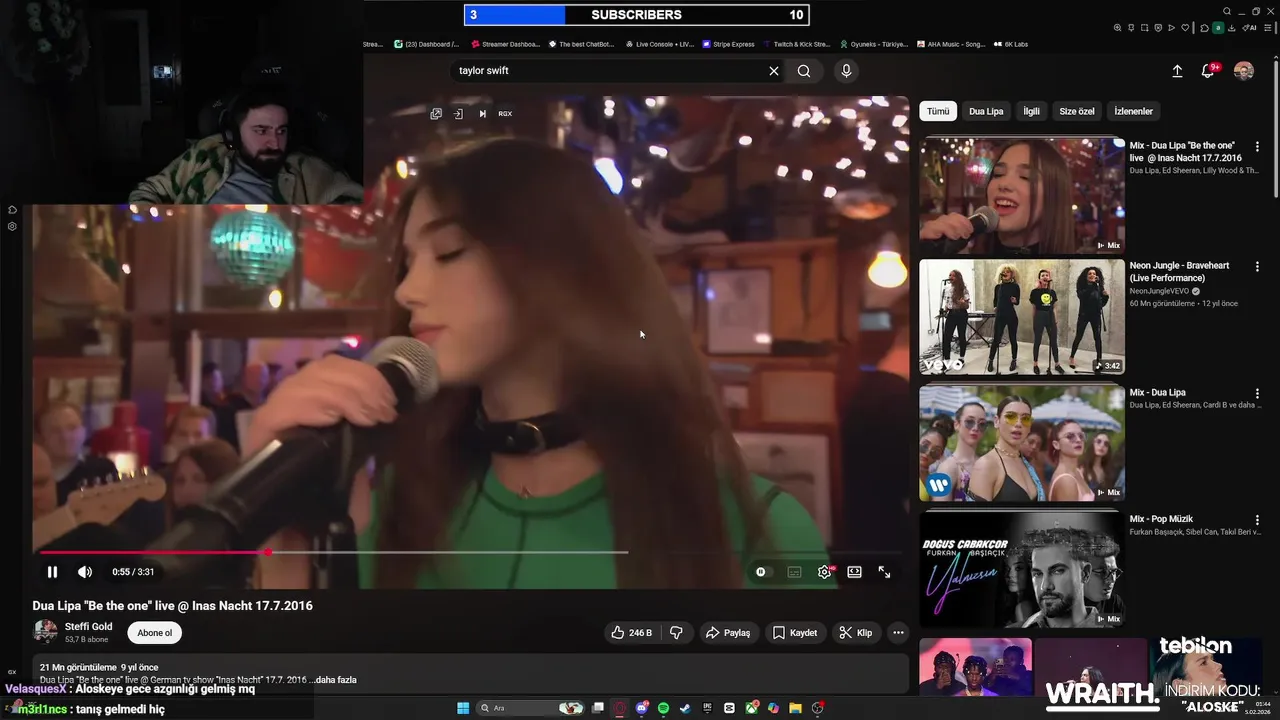1280x720 pixels.
Task: Click the magnifier search button
Action: click(804, 71)
